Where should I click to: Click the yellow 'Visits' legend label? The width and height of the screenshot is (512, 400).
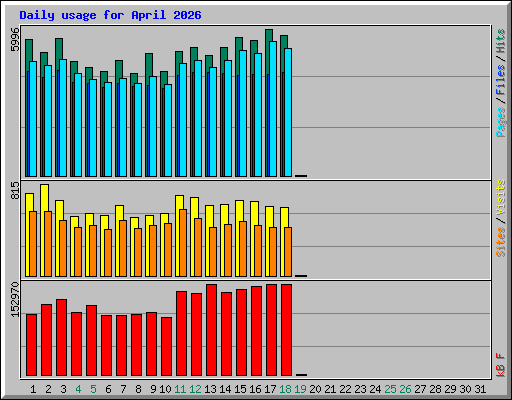(x=501, y=197)
